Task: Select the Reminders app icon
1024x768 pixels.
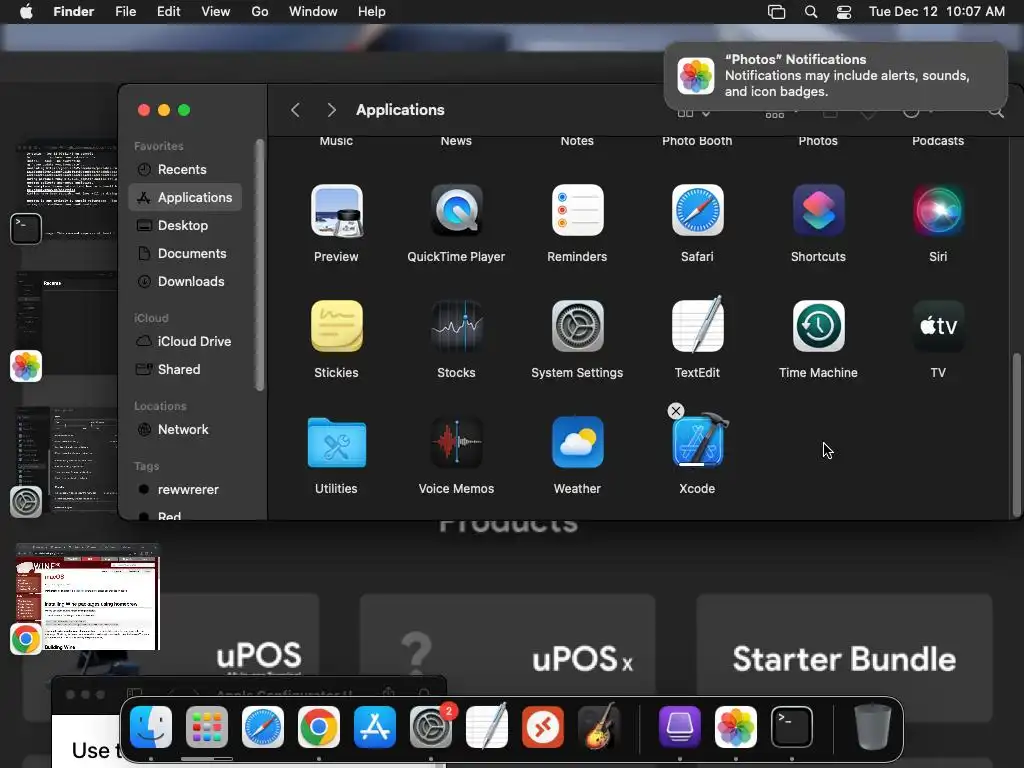Action: click(x=577, y=211)
